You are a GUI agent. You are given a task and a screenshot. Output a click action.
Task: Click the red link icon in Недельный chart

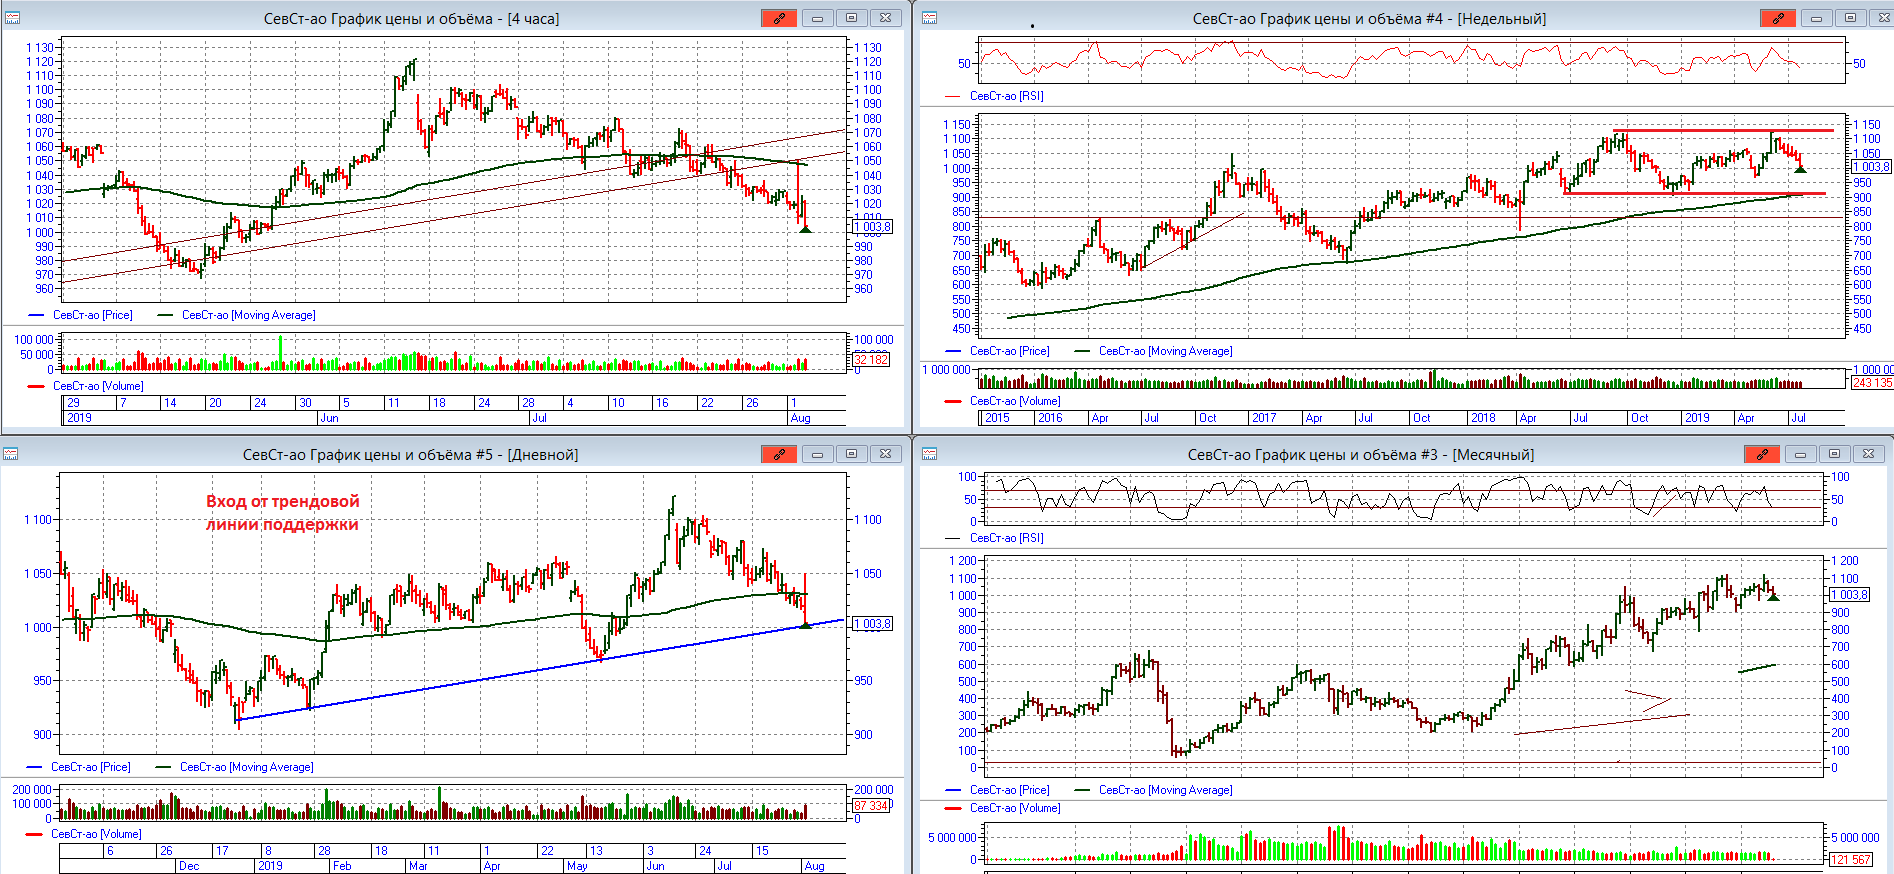[1777, 18]
